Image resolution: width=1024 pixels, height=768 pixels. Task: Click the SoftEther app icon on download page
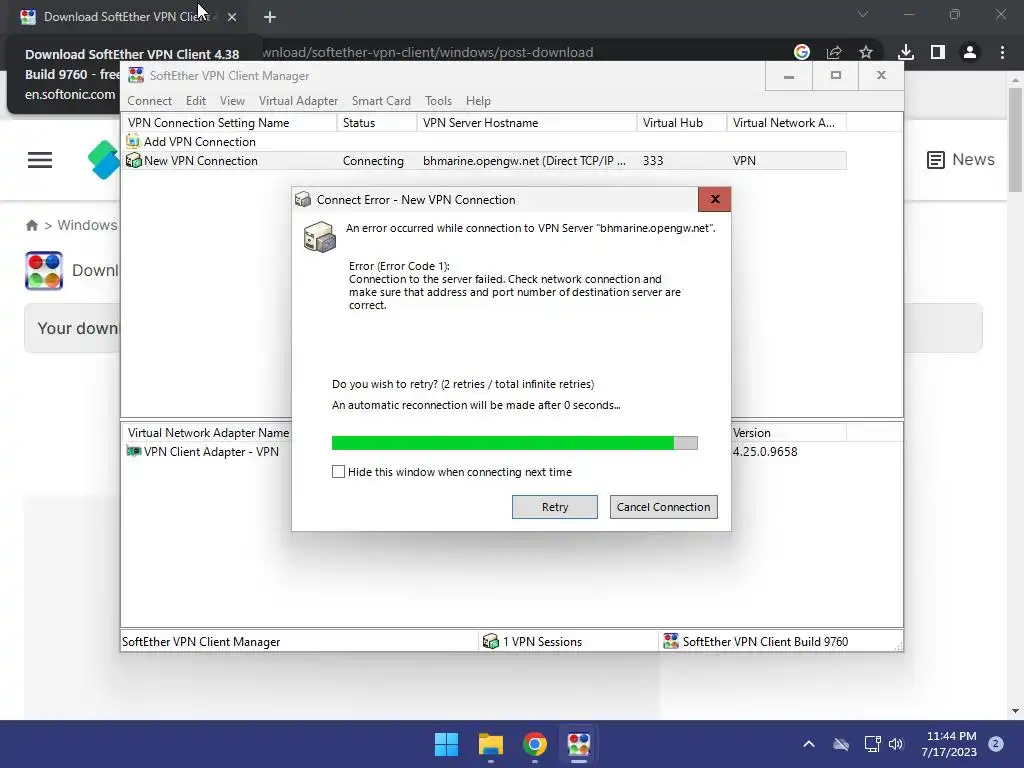44,270
